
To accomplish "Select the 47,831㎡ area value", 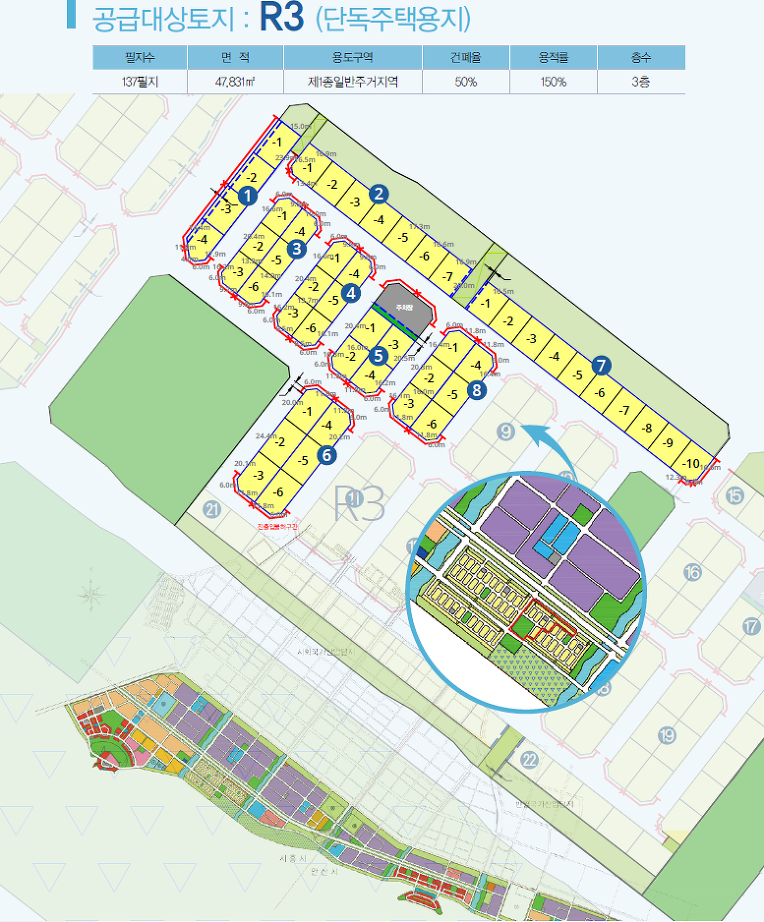I will click(235, 82).
